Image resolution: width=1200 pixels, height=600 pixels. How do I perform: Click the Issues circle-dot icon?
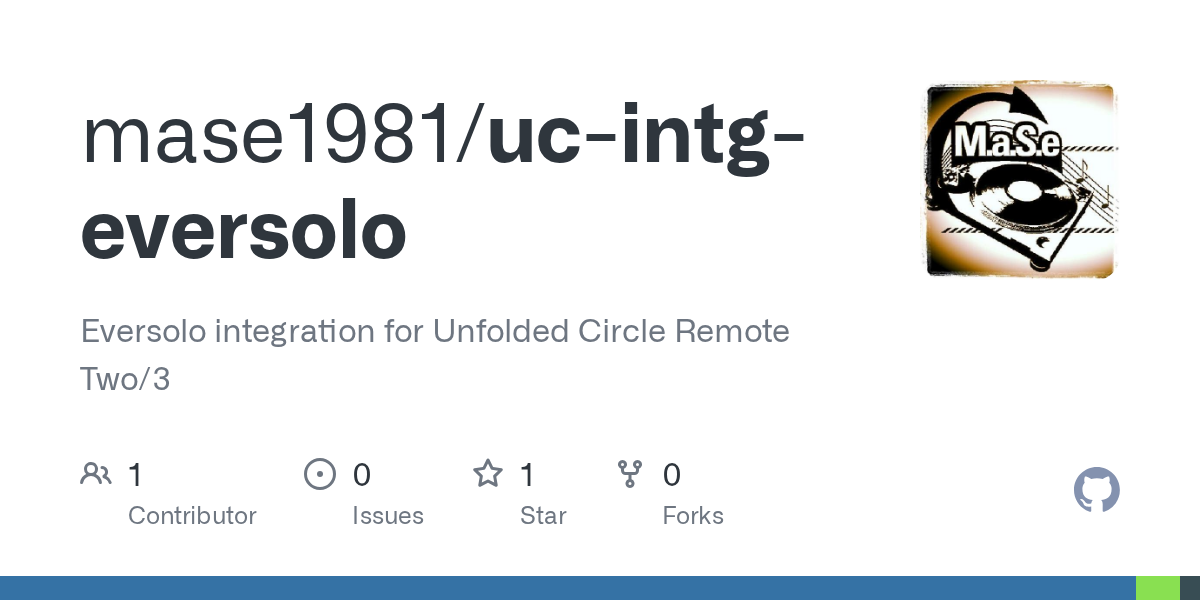click(x=319, y=474)
